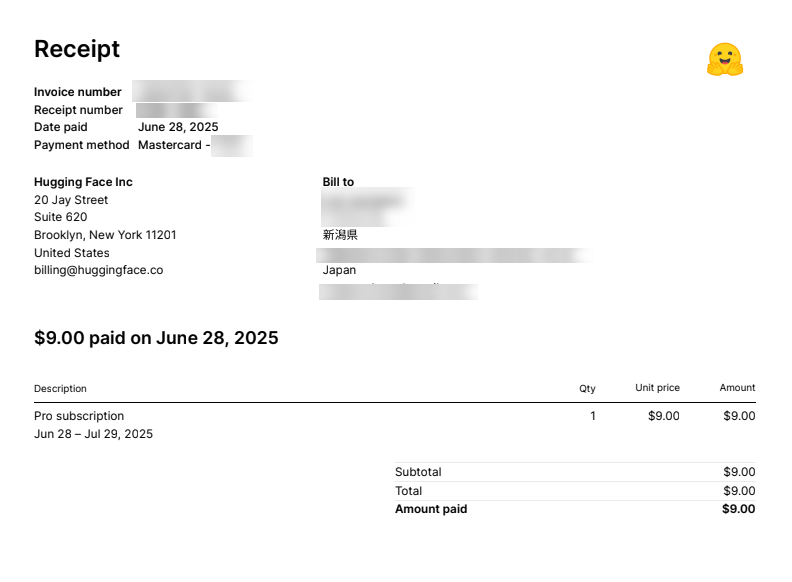
Task: Click the Mastercard payment method text
Action: click(172, 145)
